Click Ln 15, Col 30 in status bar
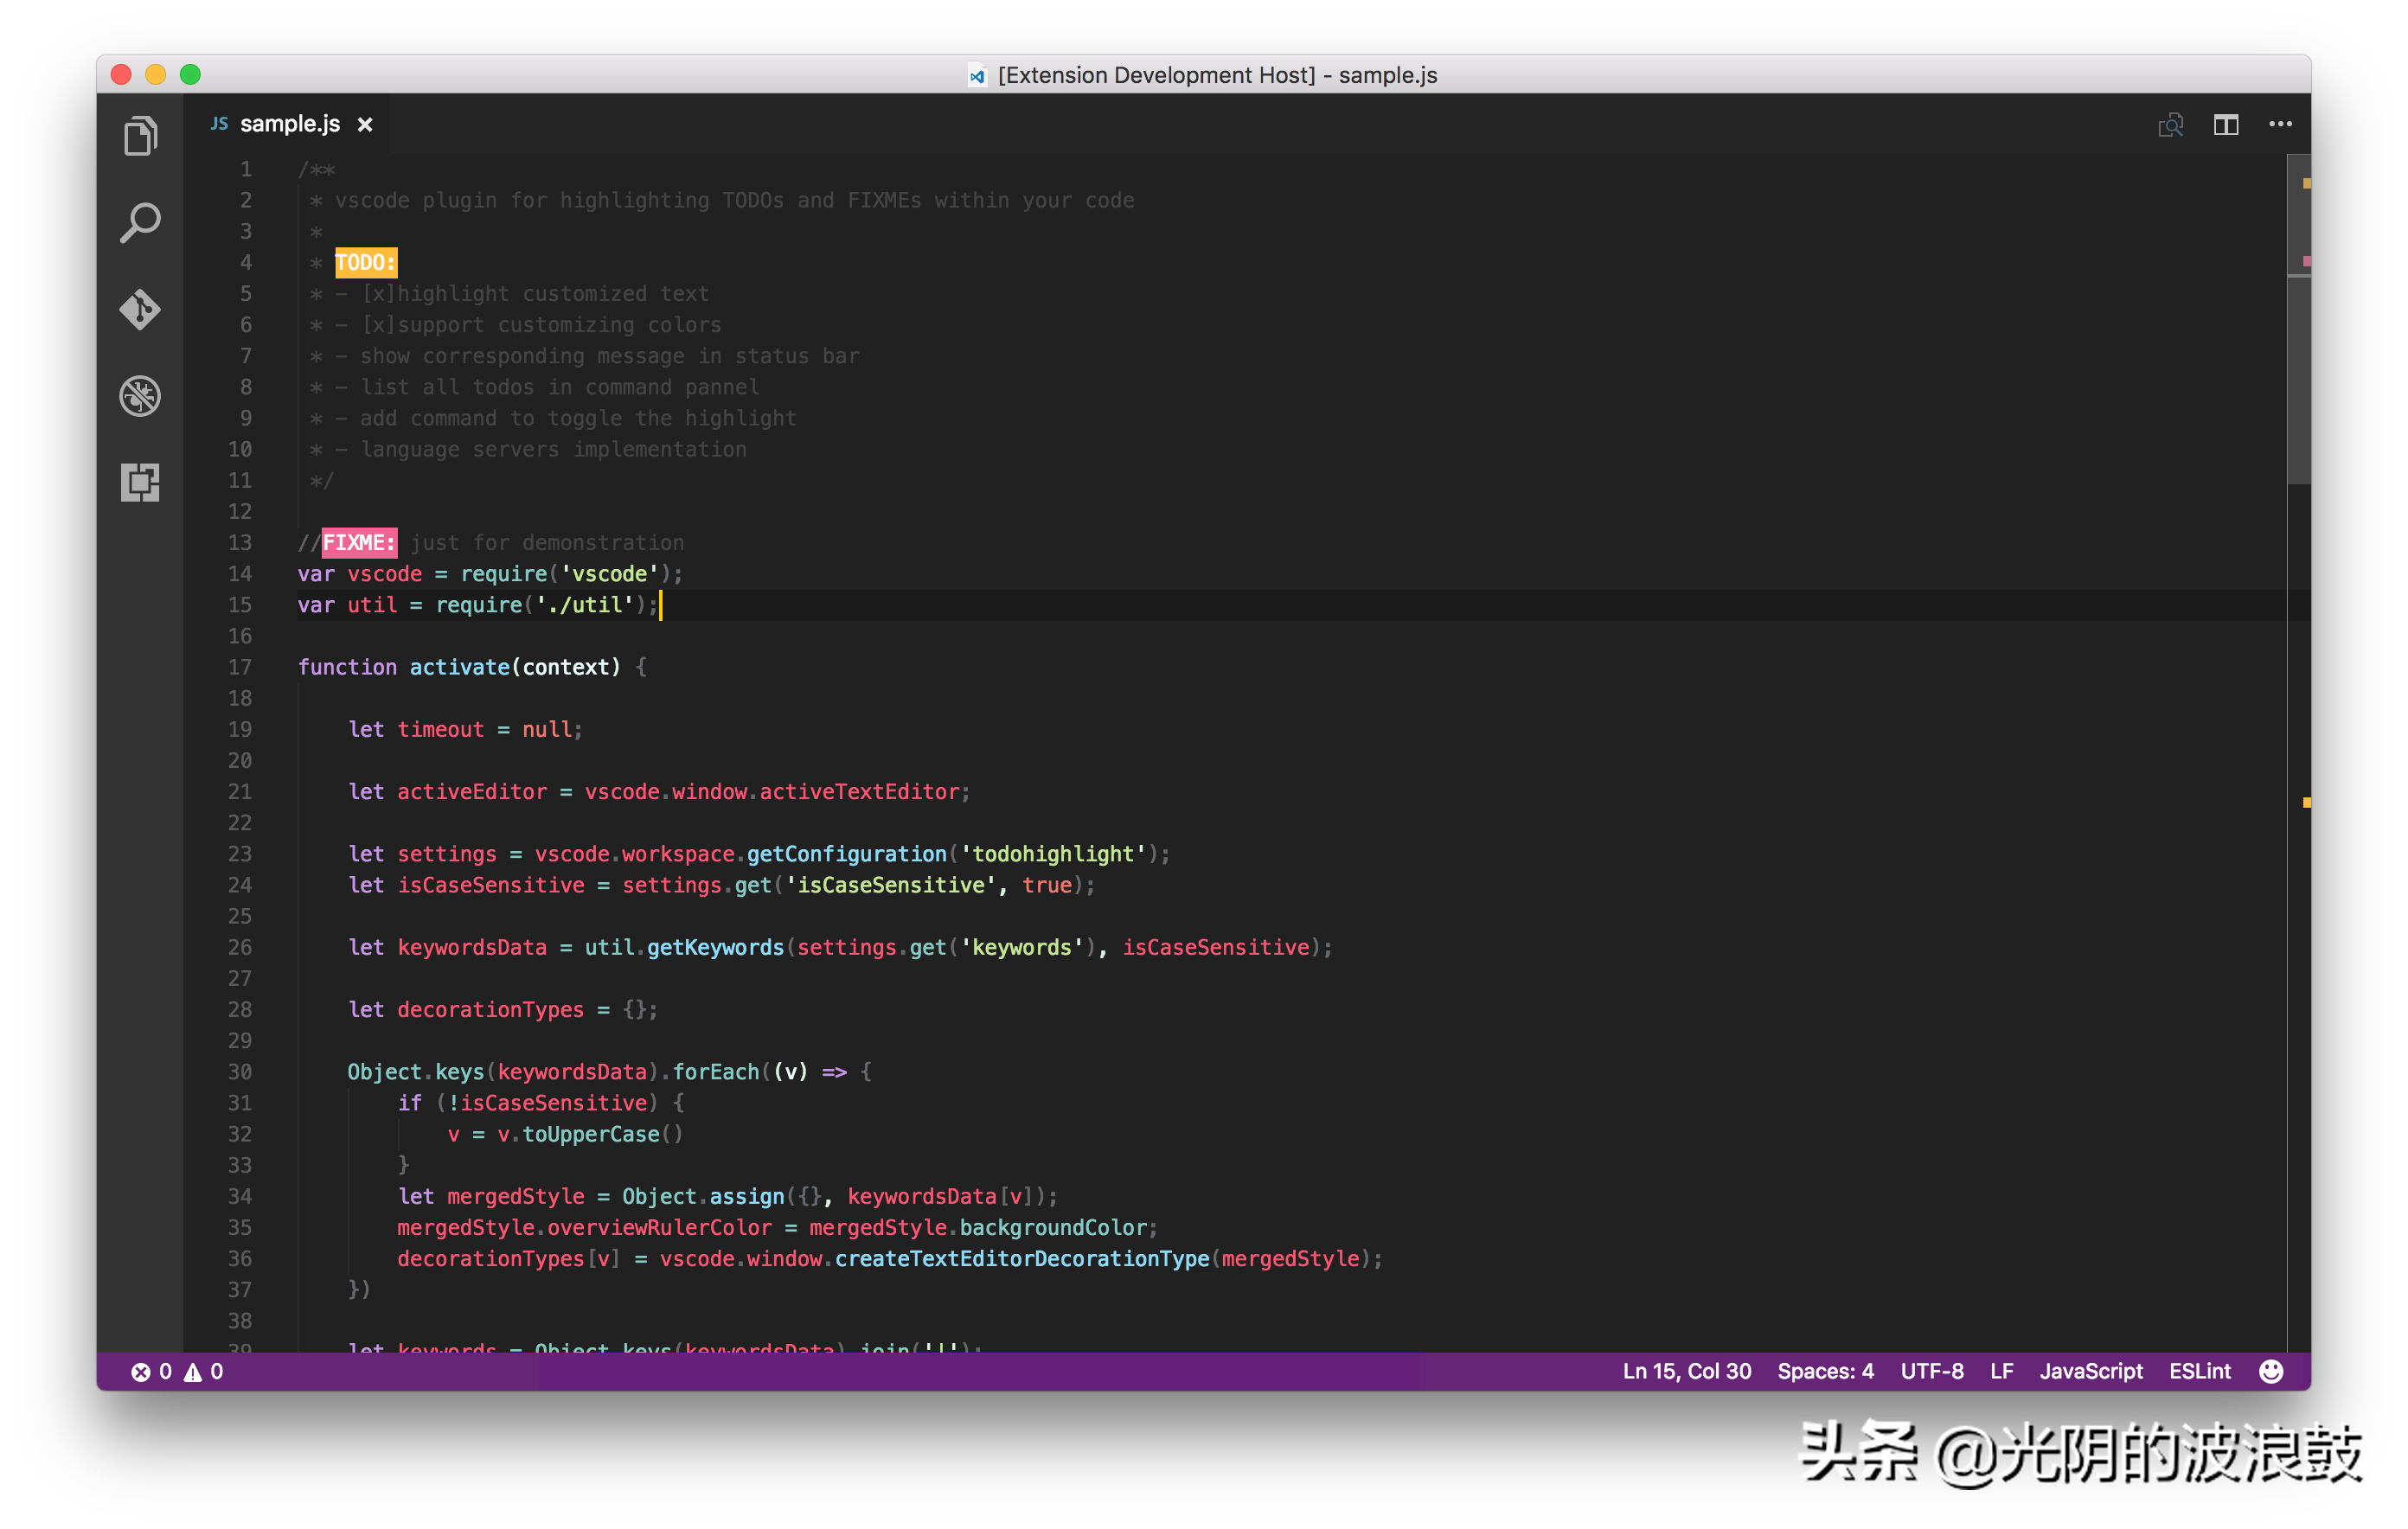Image resolution: width=2408 pixels, height=1529 pixels. tap(1686, 1371)
